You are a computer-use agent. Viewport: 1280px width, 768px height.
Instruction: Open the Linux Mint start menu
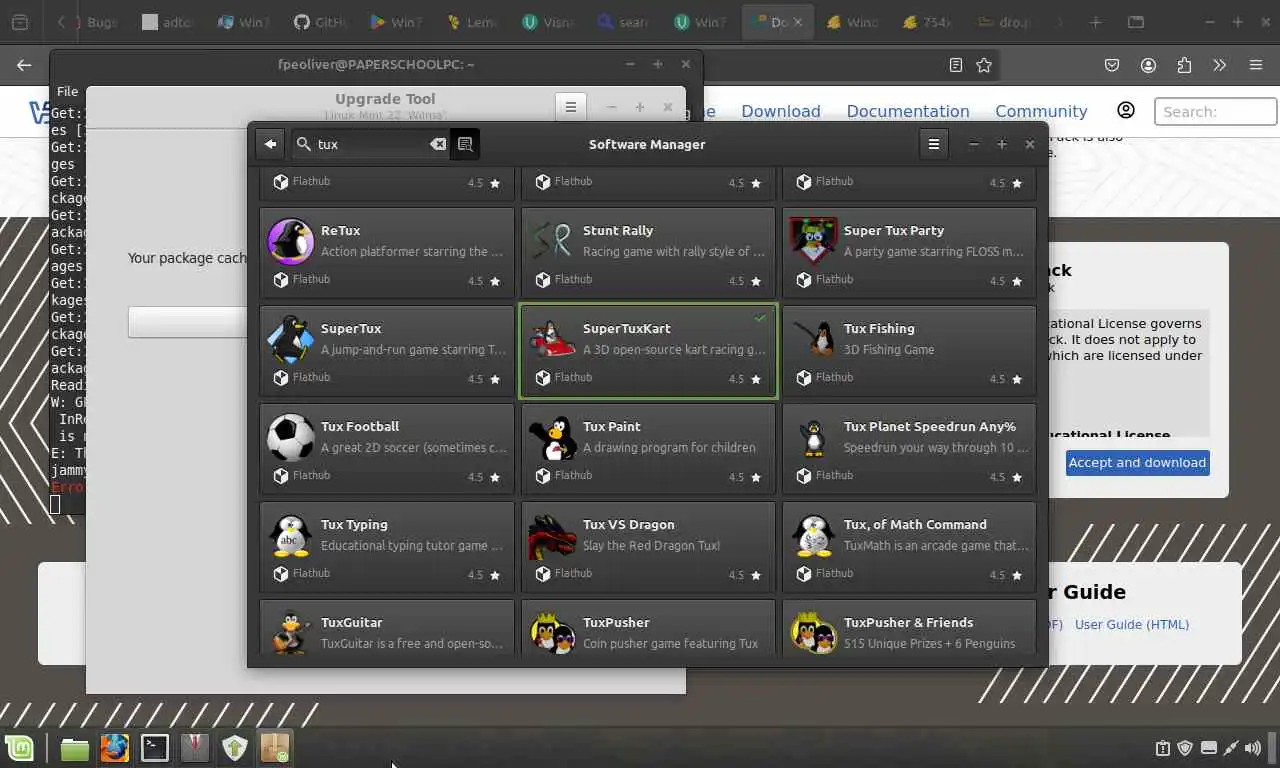[19, 748]
